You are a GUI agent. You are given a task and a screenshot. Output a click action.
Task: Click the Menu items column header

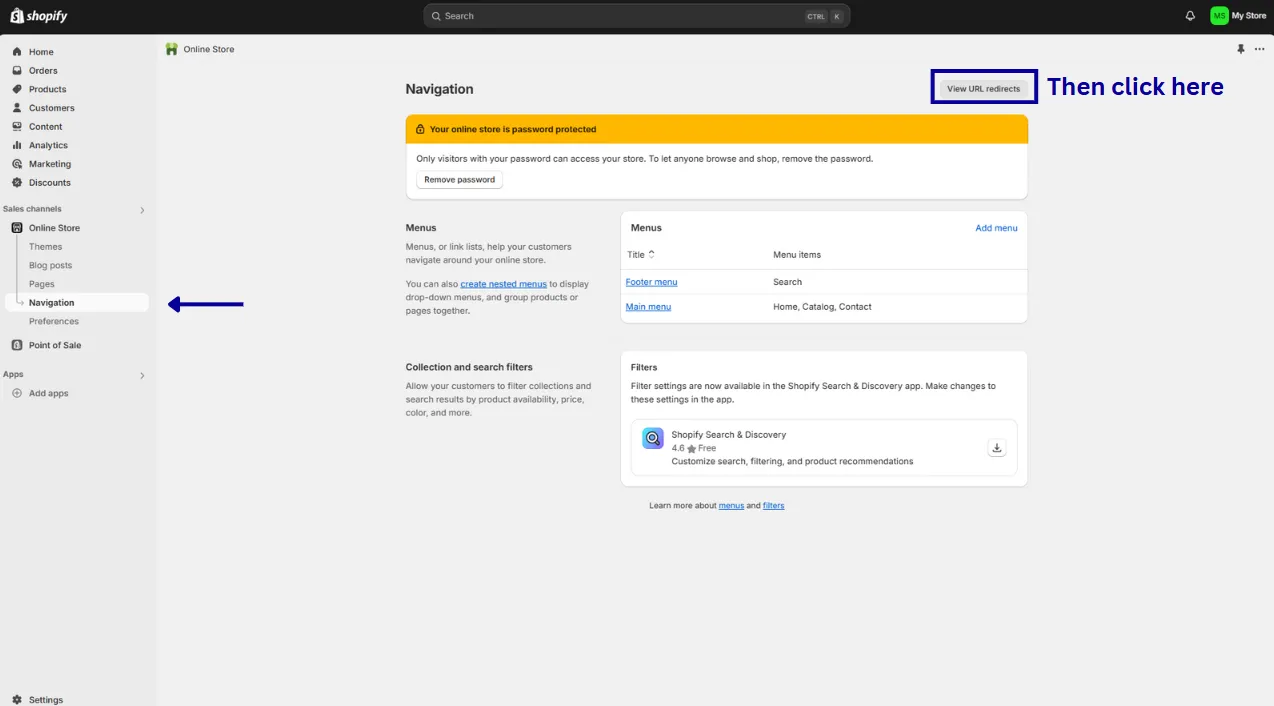(x=797, y=255)
